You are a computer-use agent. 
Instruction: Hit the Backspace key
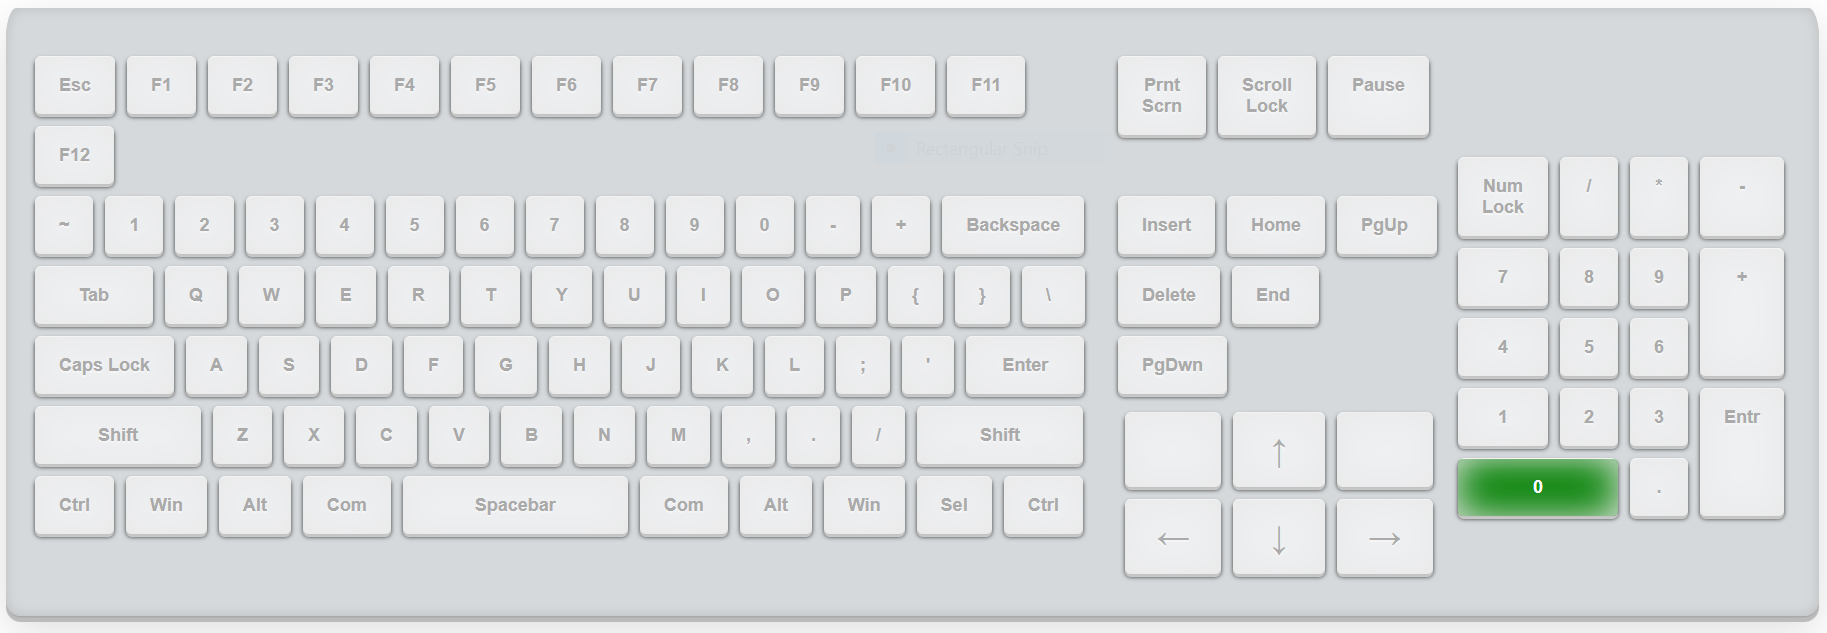coord(1012,225)
